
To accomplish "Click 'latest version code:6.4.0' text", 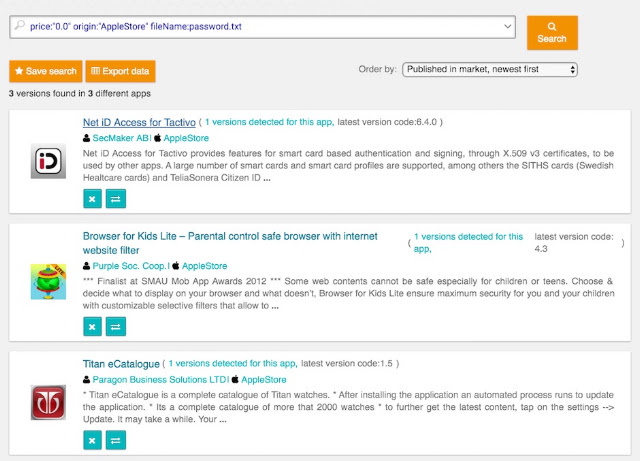I will point(387,122).
